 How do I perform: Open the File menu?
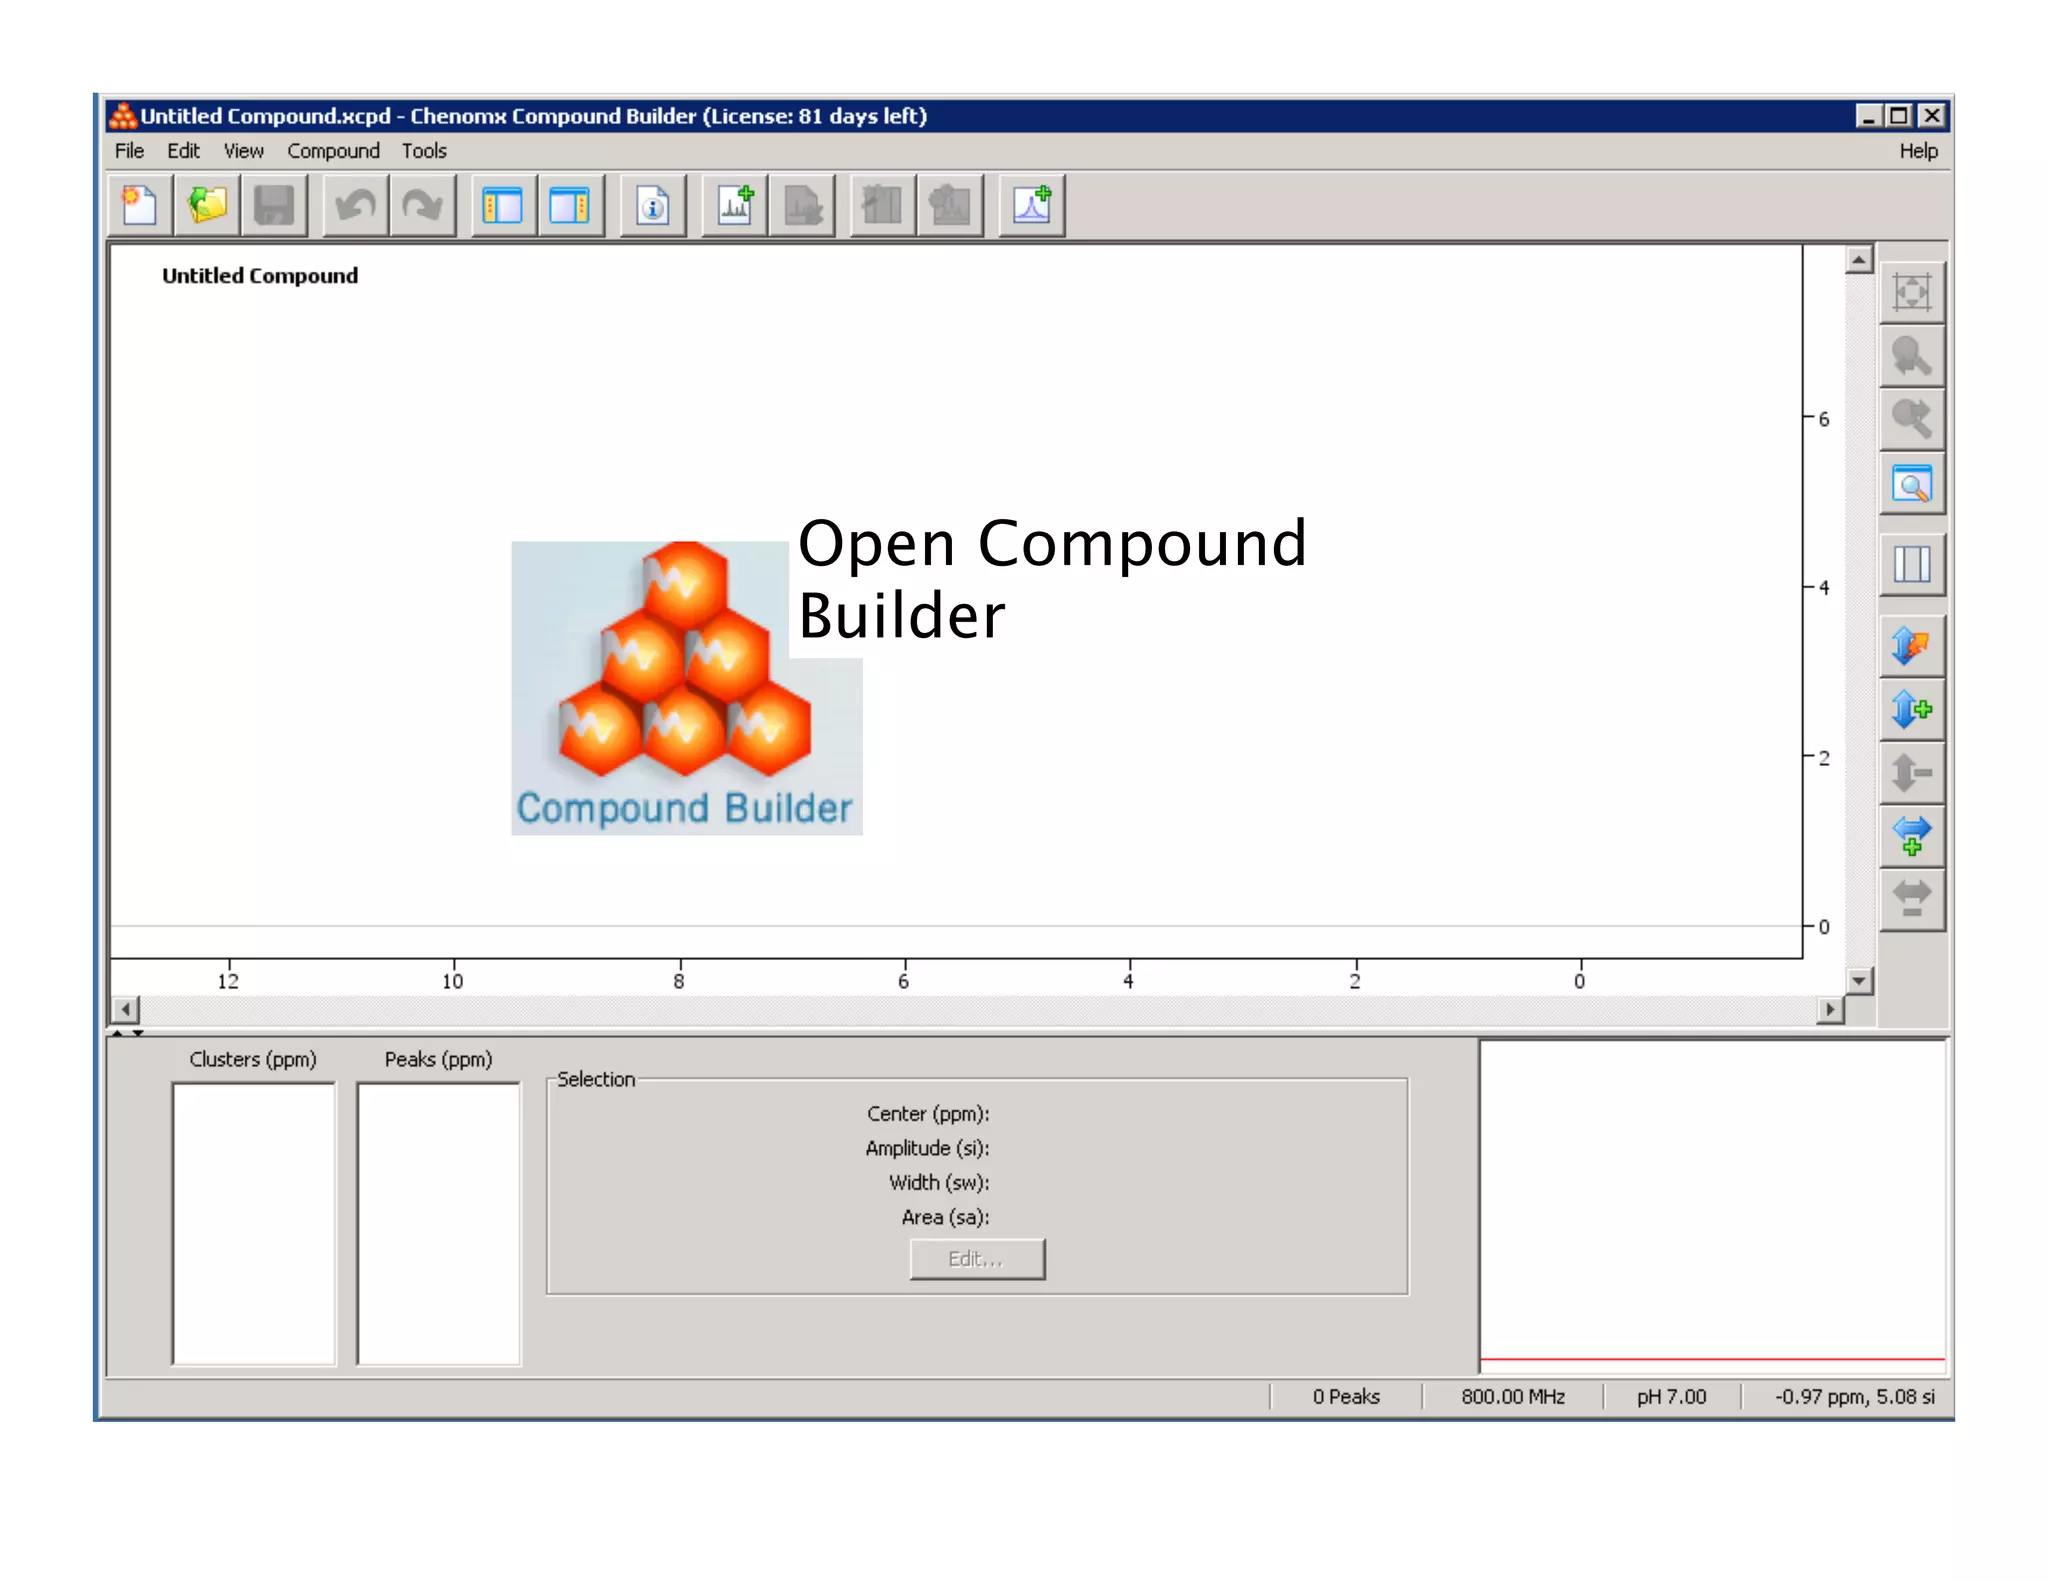(129, 151)
